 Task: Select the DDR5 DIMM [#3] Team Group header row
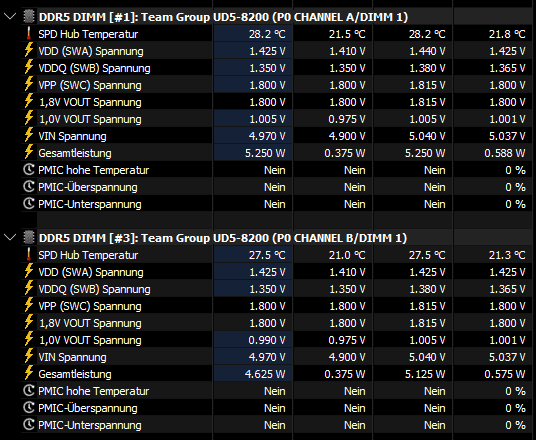tap(223, 238)
